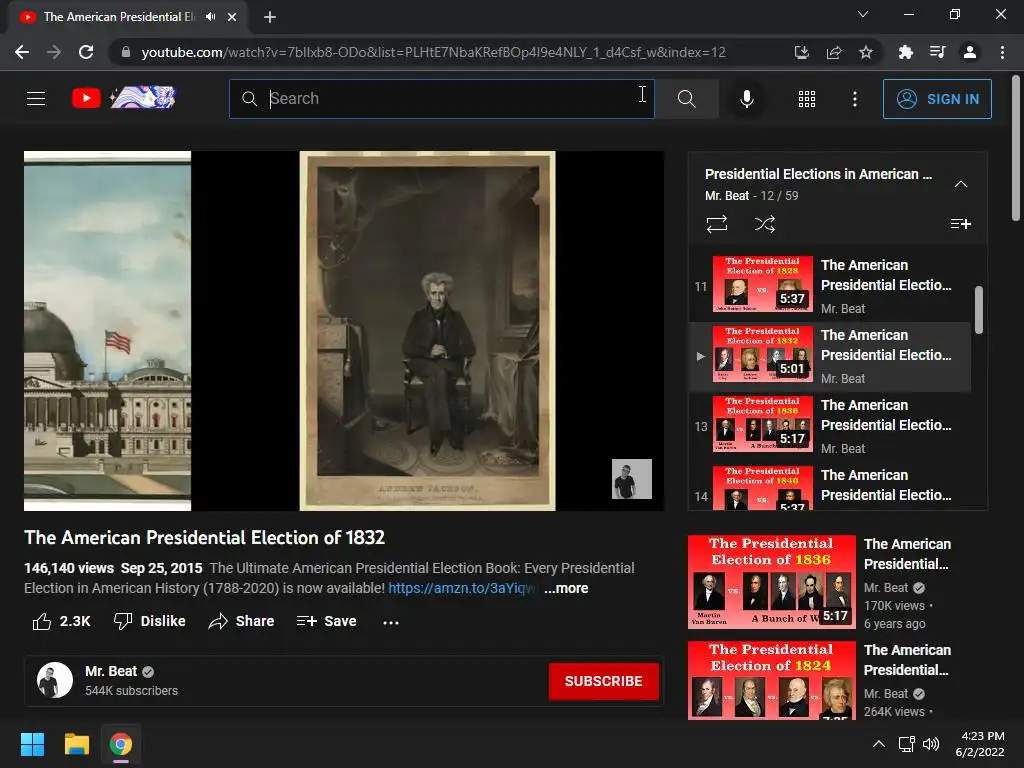Viewport: 1024px width, 768px height.
Task: Open recommended Election of 1836 thumbnail
Action: (771, 582)
